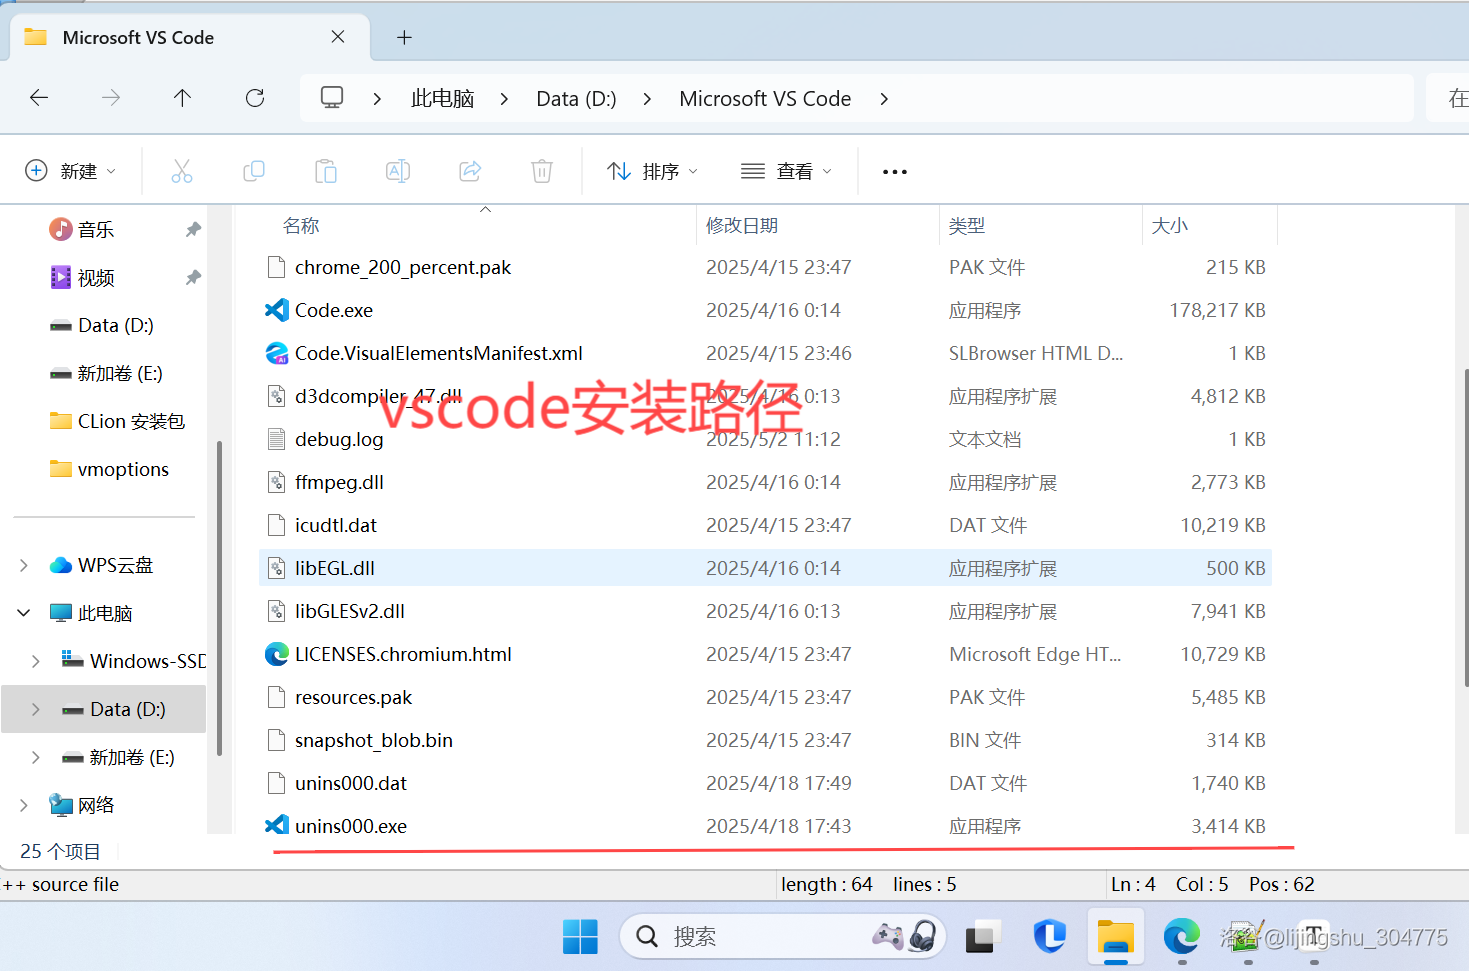1469x971 pixels.
Task: Expand chevron after Microsoft VS Code breadcrumb
Action: coord(884,98)
